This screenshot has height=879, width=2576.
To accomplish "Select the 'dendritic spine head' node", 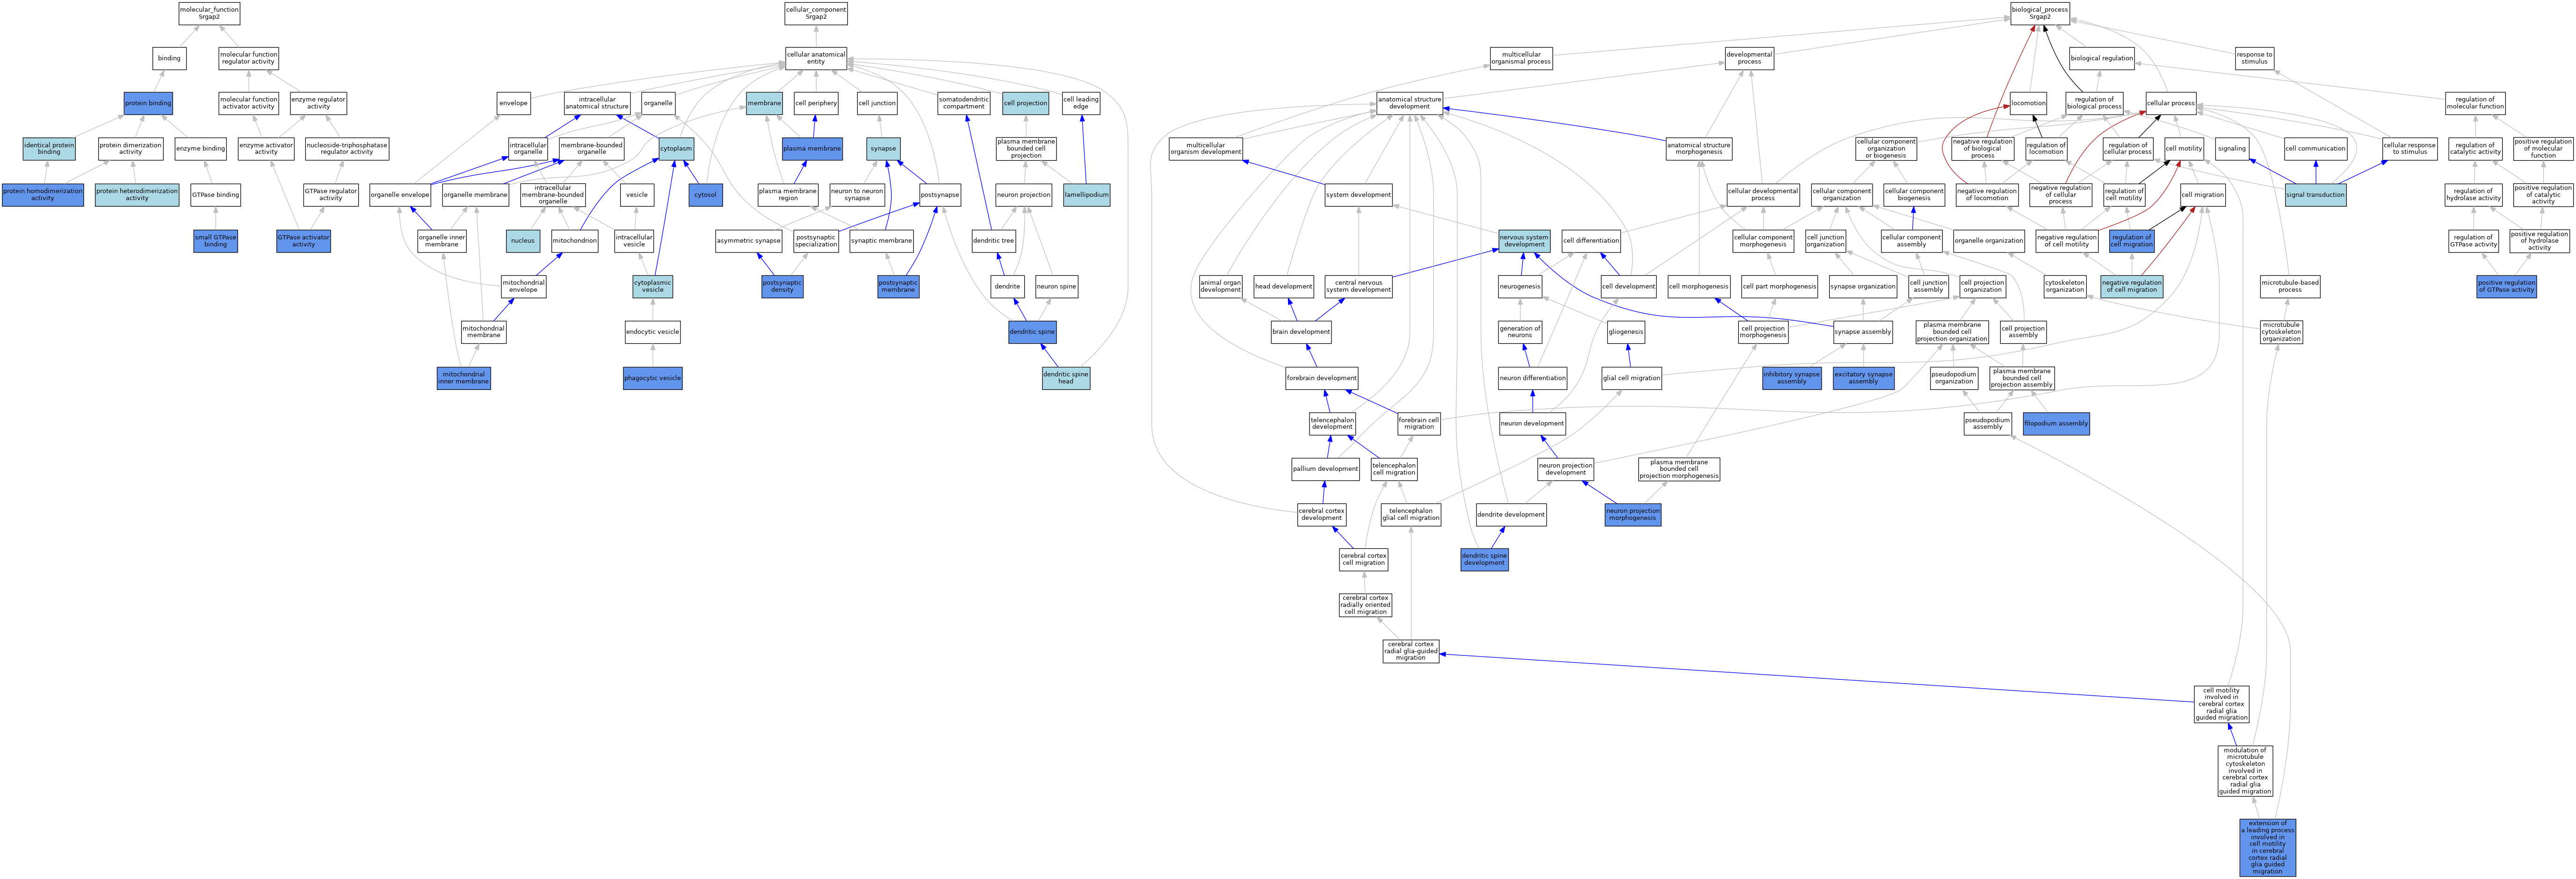I will 1066,378.
